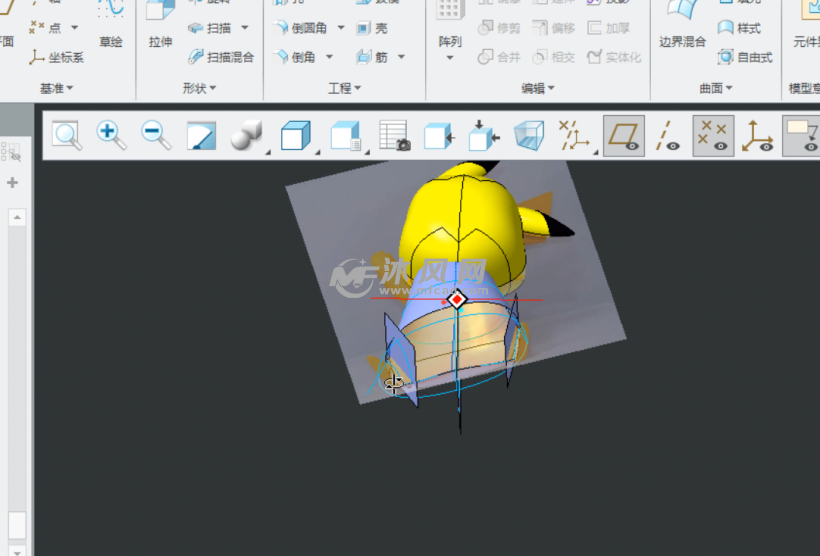Click the red diamond drag handle on model
This screenshot has width=820, height=556.
457,299
